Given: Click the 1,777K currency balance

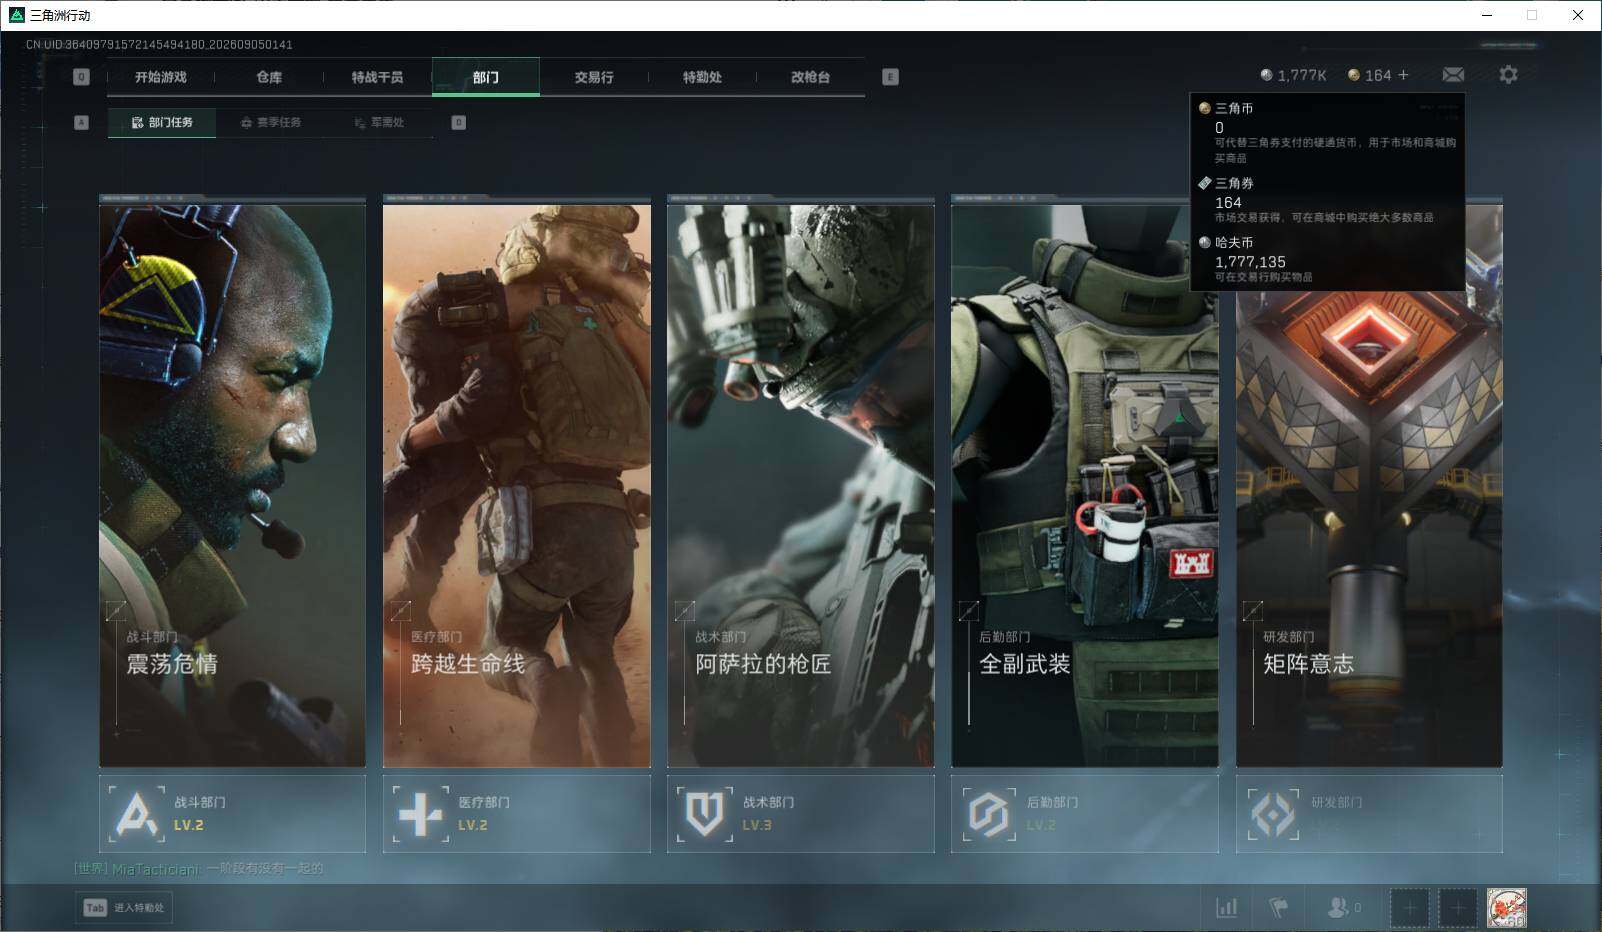Looking at the screenshot, I should [x=1302, y=75].
